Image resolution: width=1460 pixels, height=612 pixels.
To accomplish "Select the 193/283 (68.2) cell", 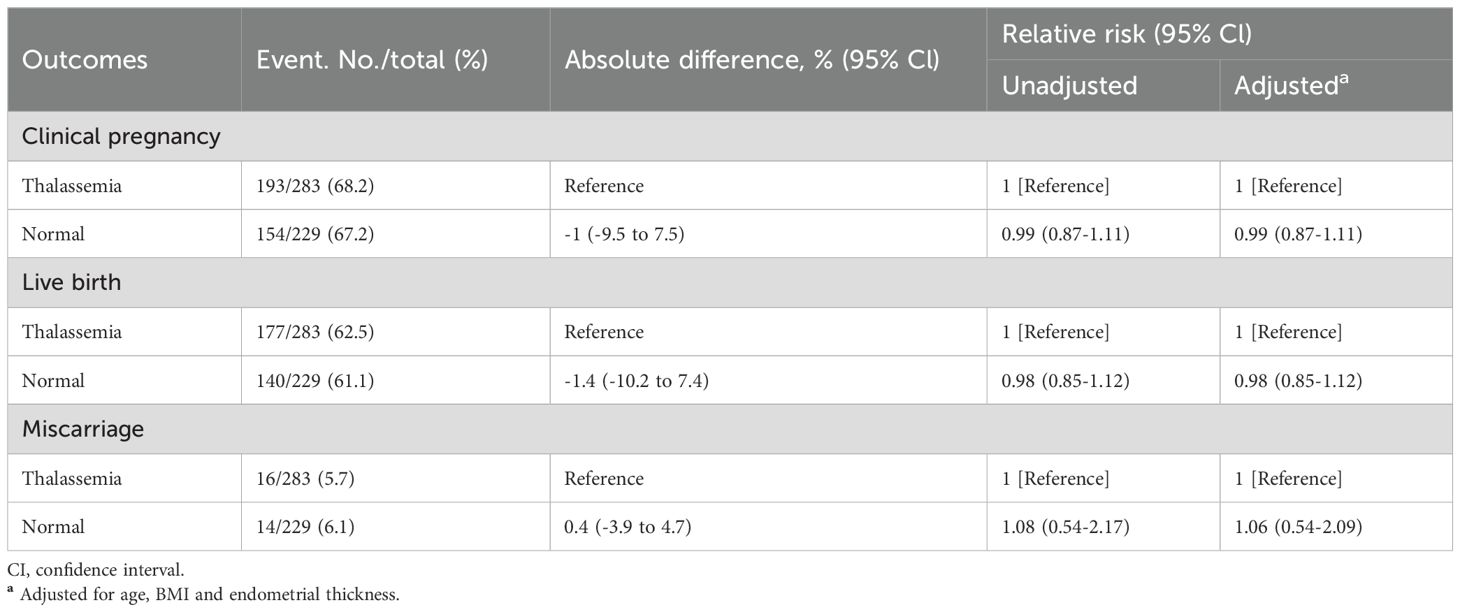I will tap(313, 186).
